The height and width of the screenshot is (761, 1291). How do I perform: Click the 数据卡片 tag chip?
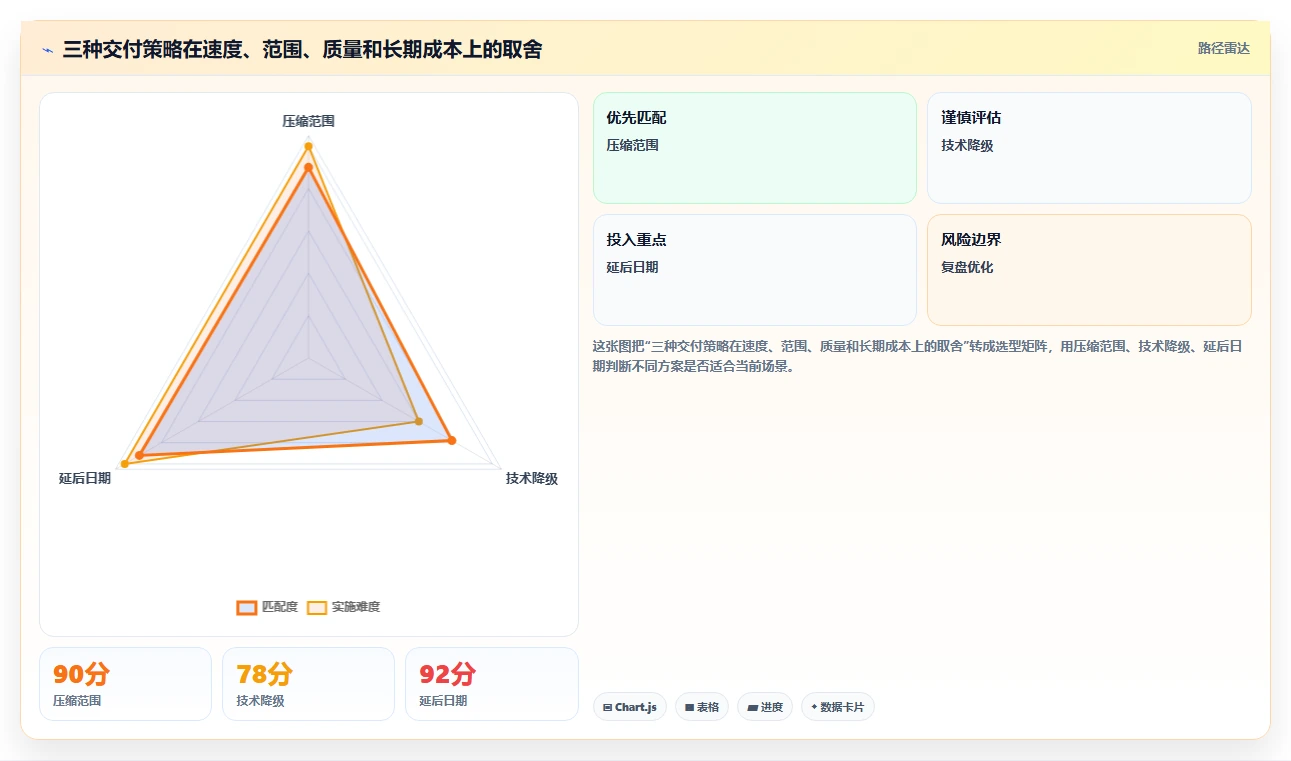point(838,707)
